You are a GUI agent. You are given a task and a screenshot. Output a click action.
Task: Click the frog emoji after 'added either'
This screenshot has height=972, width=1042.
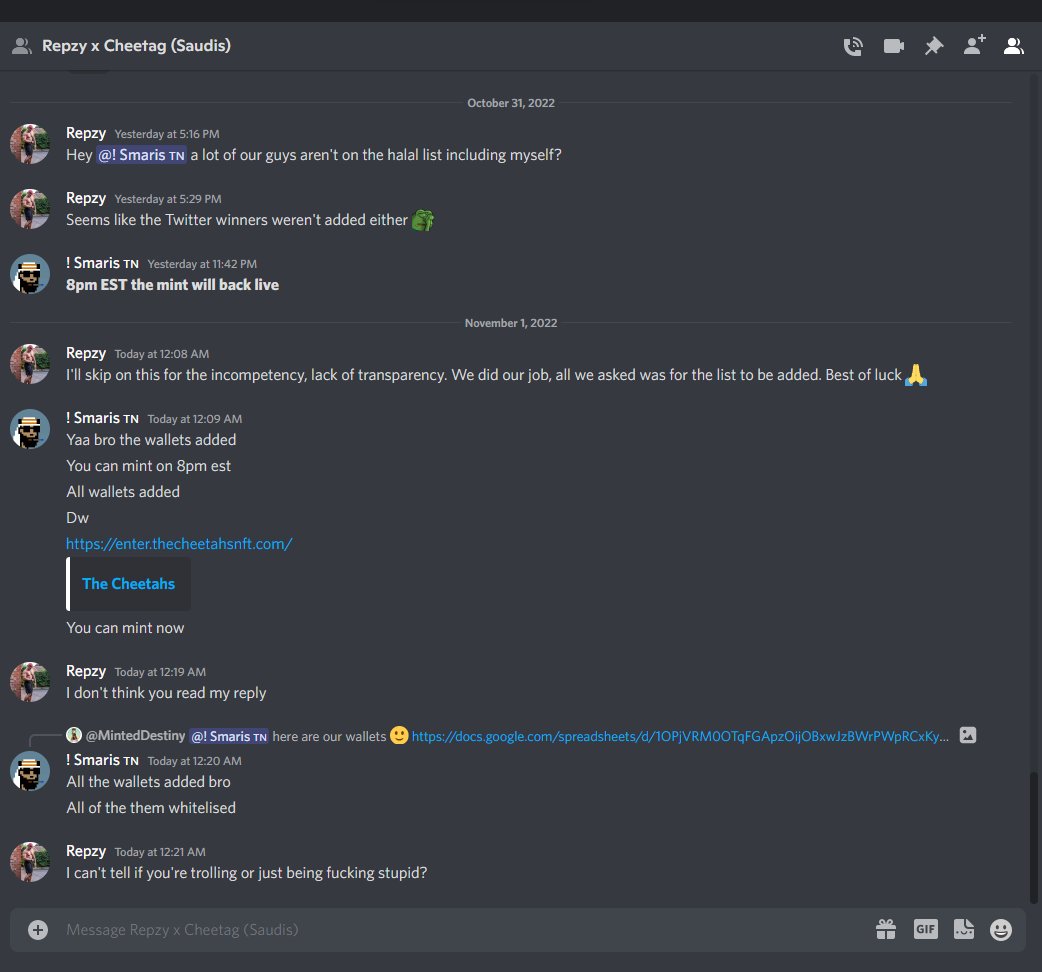423,220
